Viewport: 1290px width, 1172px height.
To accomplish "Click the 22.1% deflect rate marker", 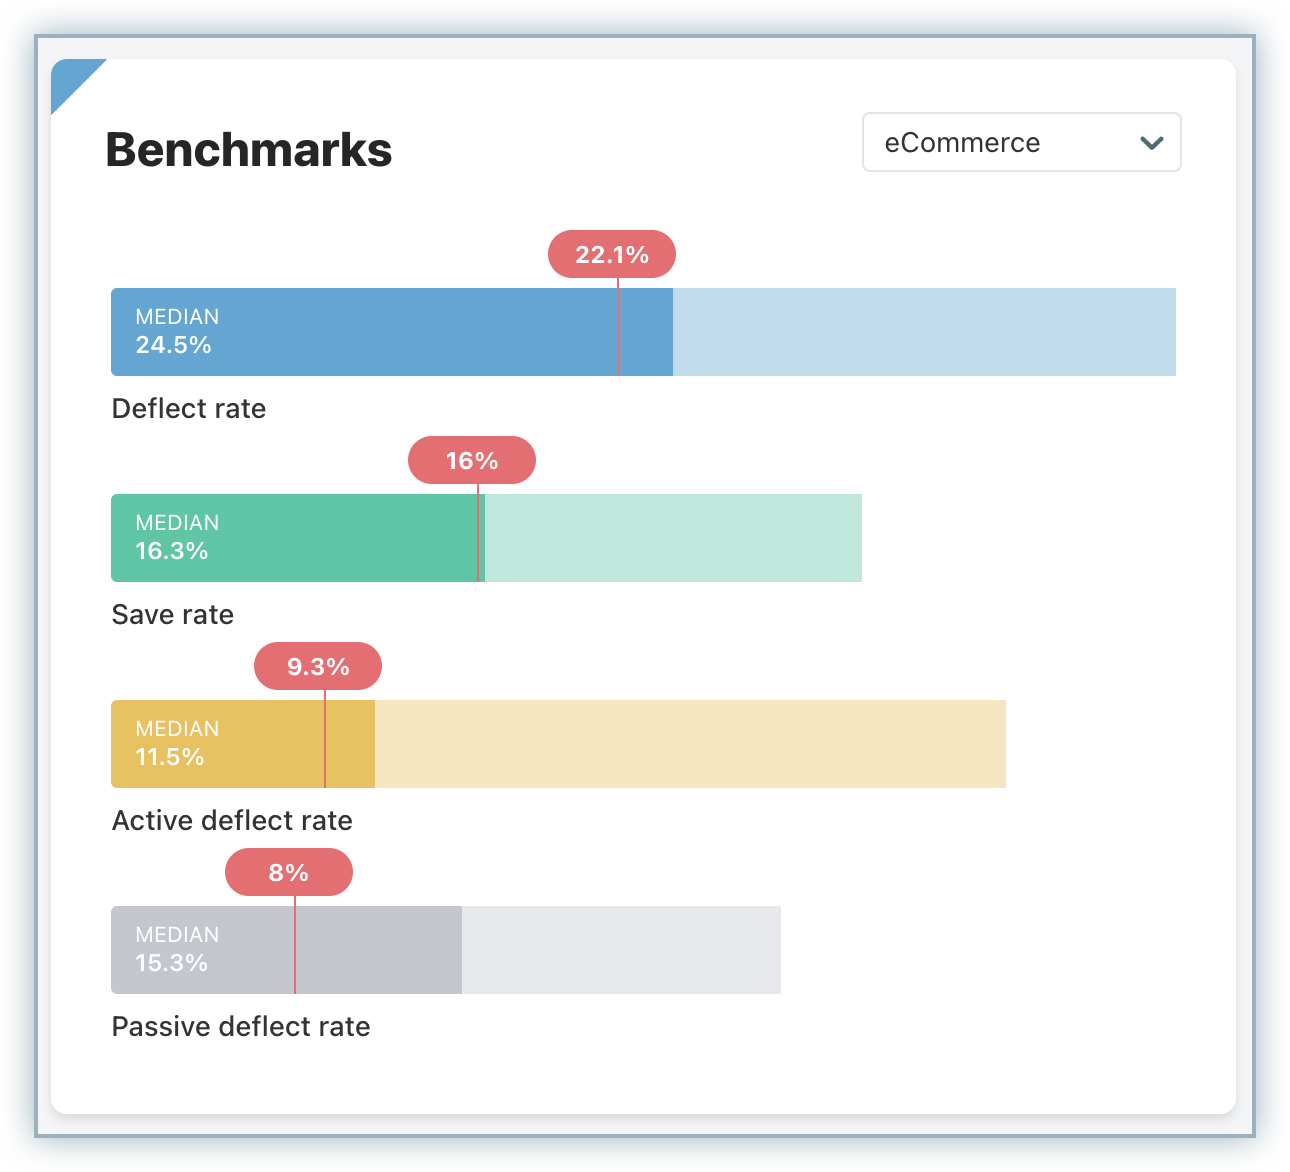I will 611,255.
